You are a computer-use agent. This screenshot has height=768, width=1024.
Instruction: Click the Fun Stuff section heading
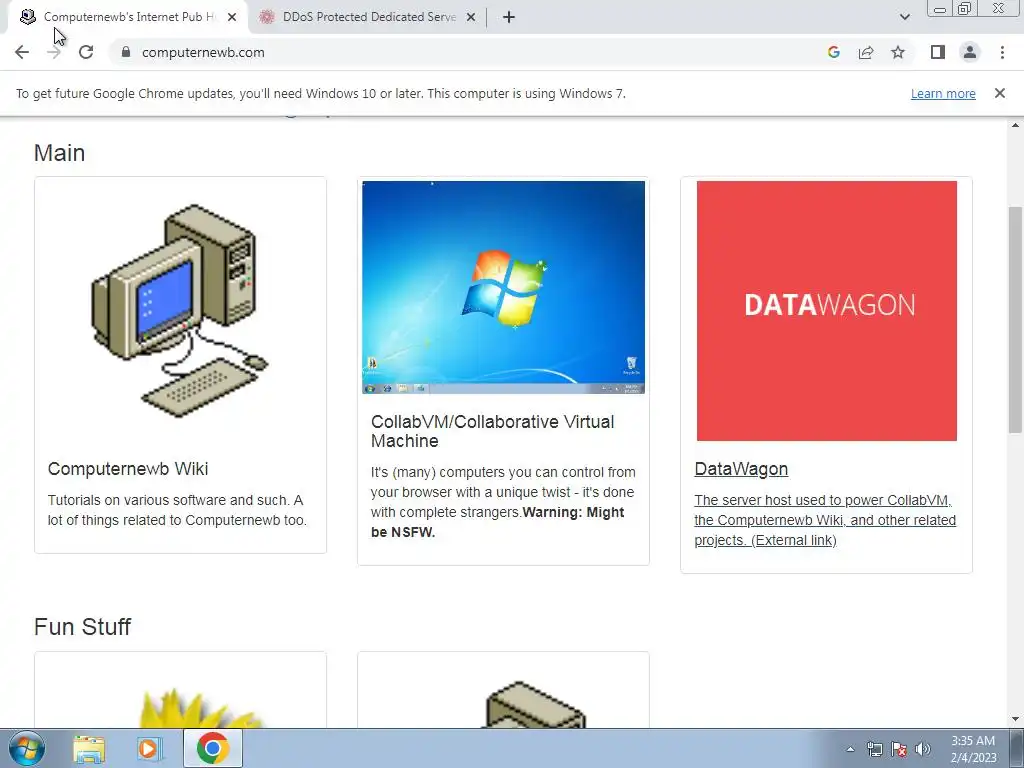pos(82,627)
